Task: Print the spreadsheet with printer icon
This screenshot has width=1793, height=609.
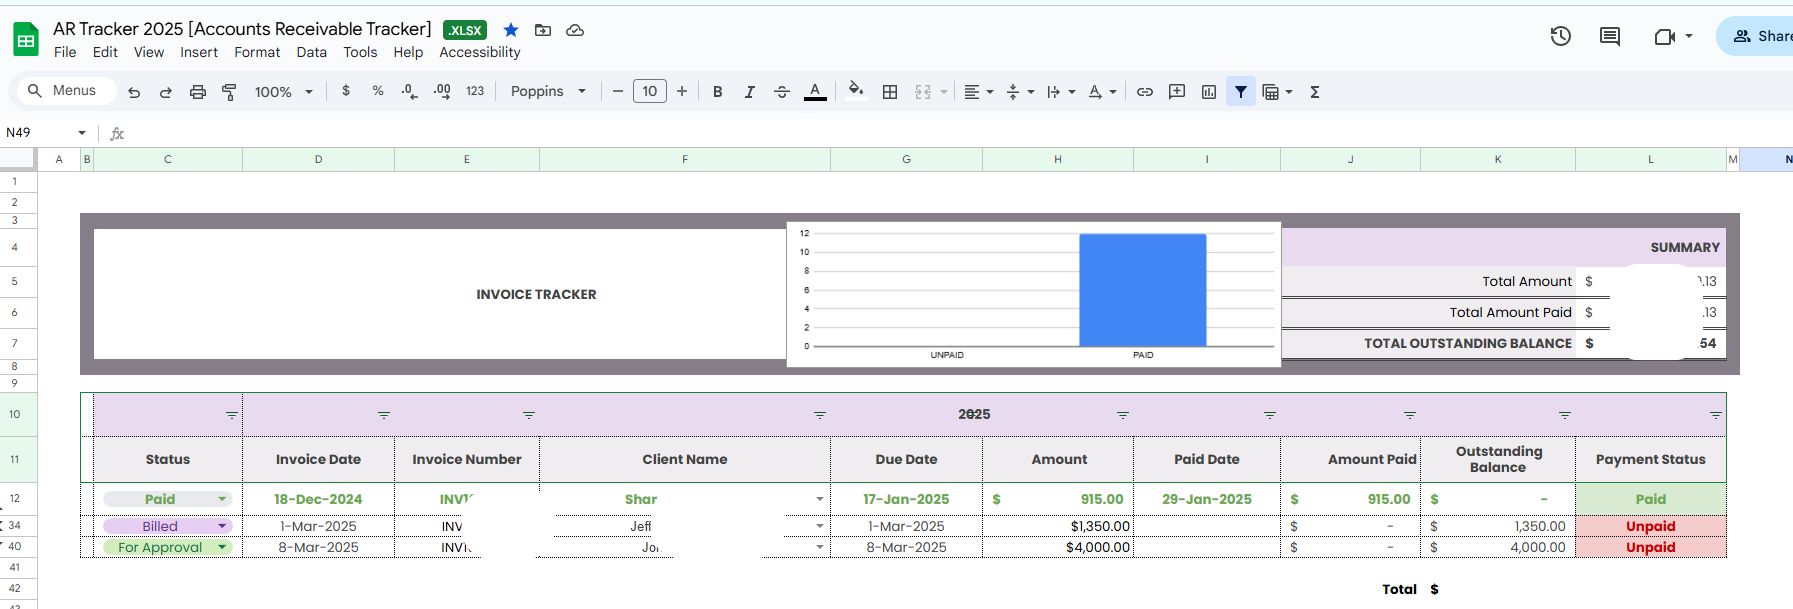Action: 198,92
